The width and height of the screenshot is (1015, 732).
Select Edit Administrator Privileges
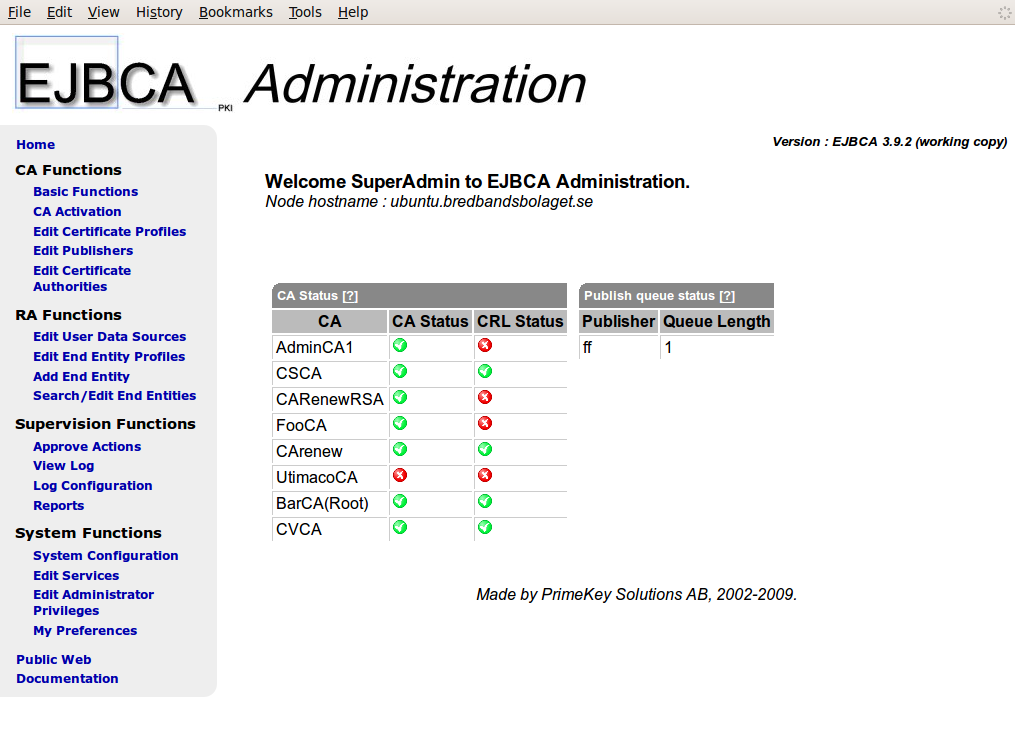(x=93, y=602)
